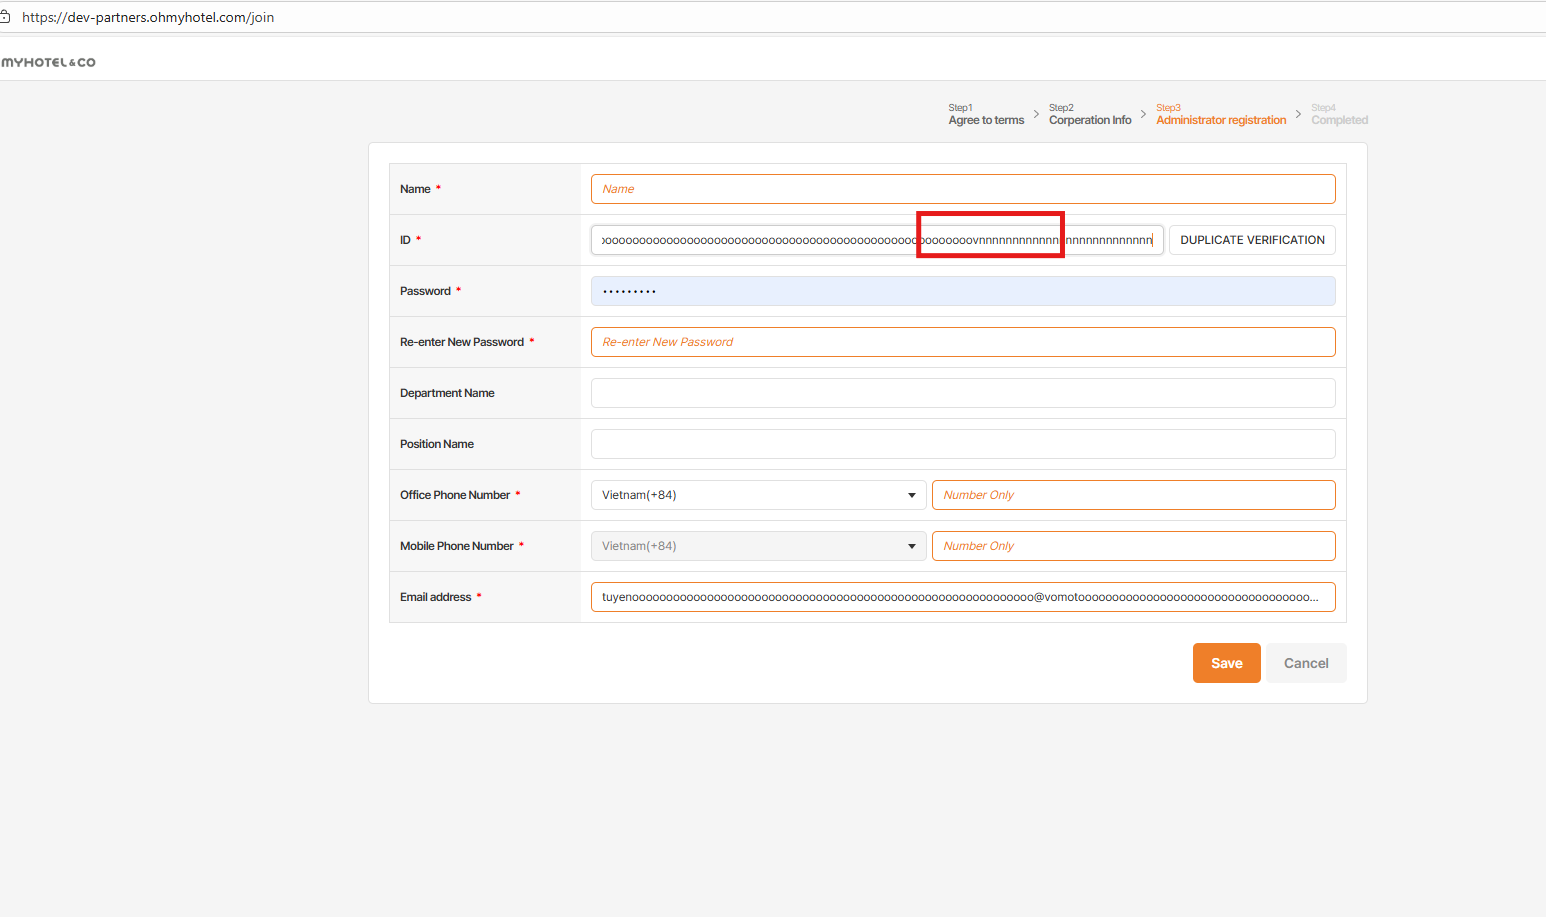Click the MYHOTEL&CO logo
This screenshot has height=917, width=1546.
point(48,62)
